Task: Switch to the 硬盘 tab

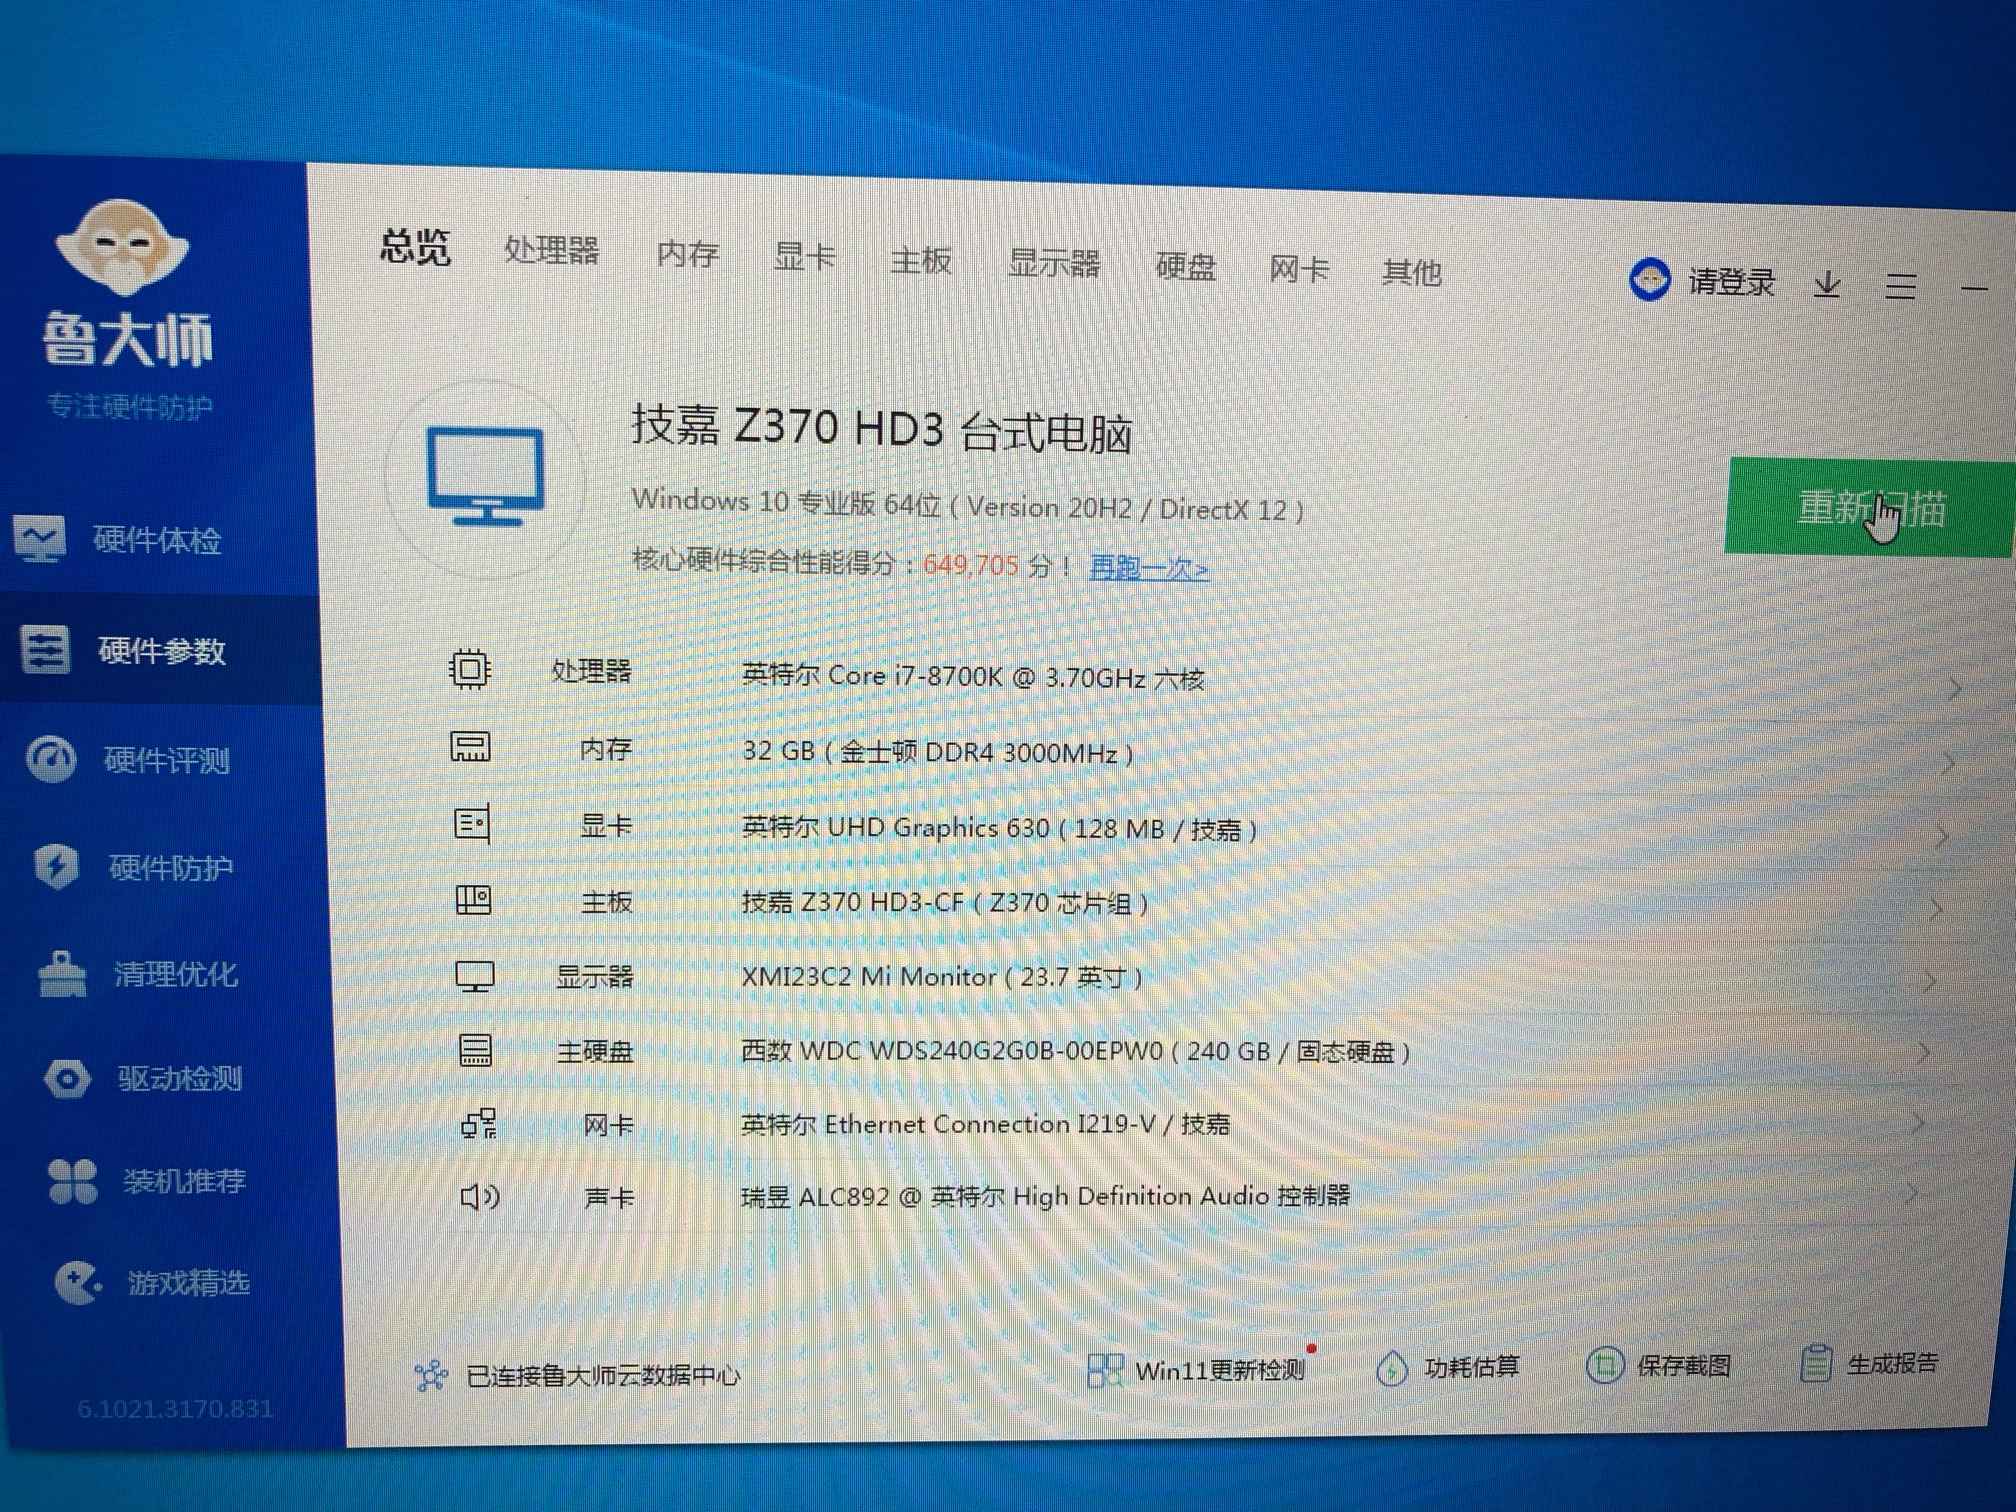Action: [x=1185, y=267]
